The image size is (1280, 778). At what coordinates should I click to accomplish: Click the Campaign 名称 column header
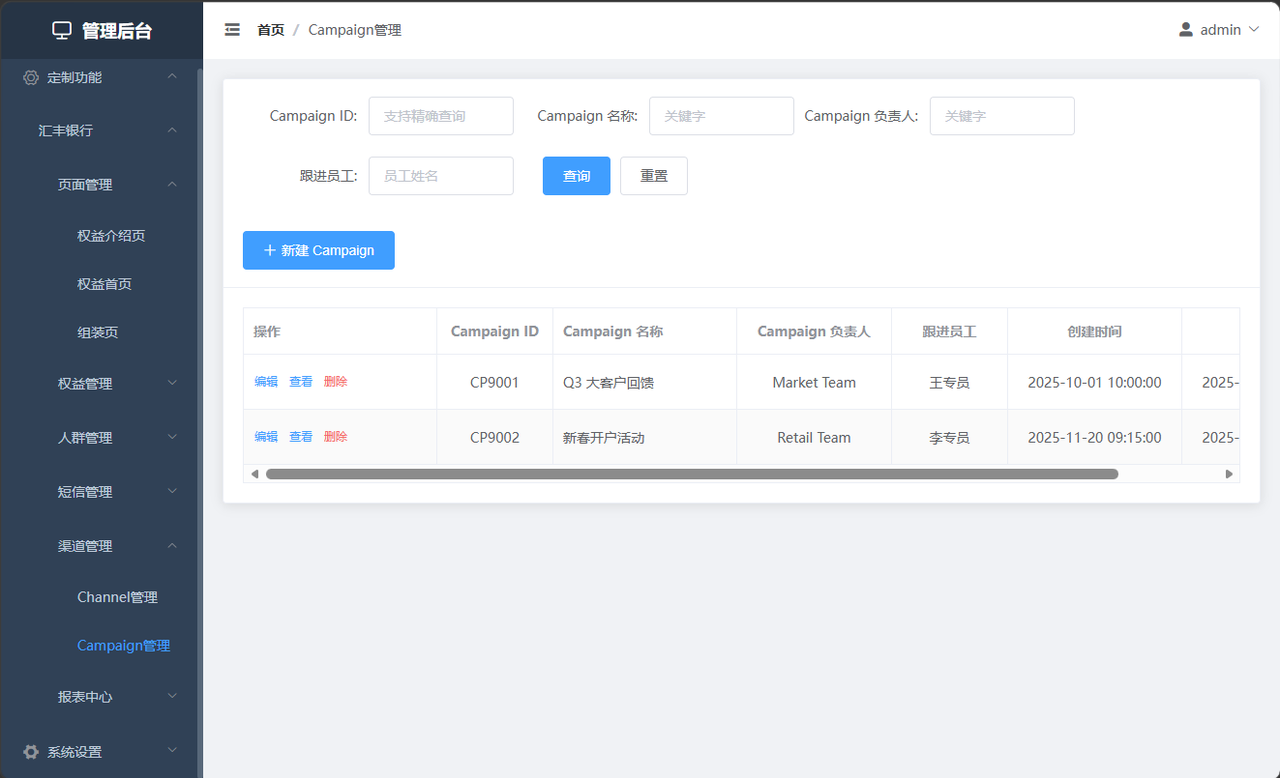click(645, 331)
